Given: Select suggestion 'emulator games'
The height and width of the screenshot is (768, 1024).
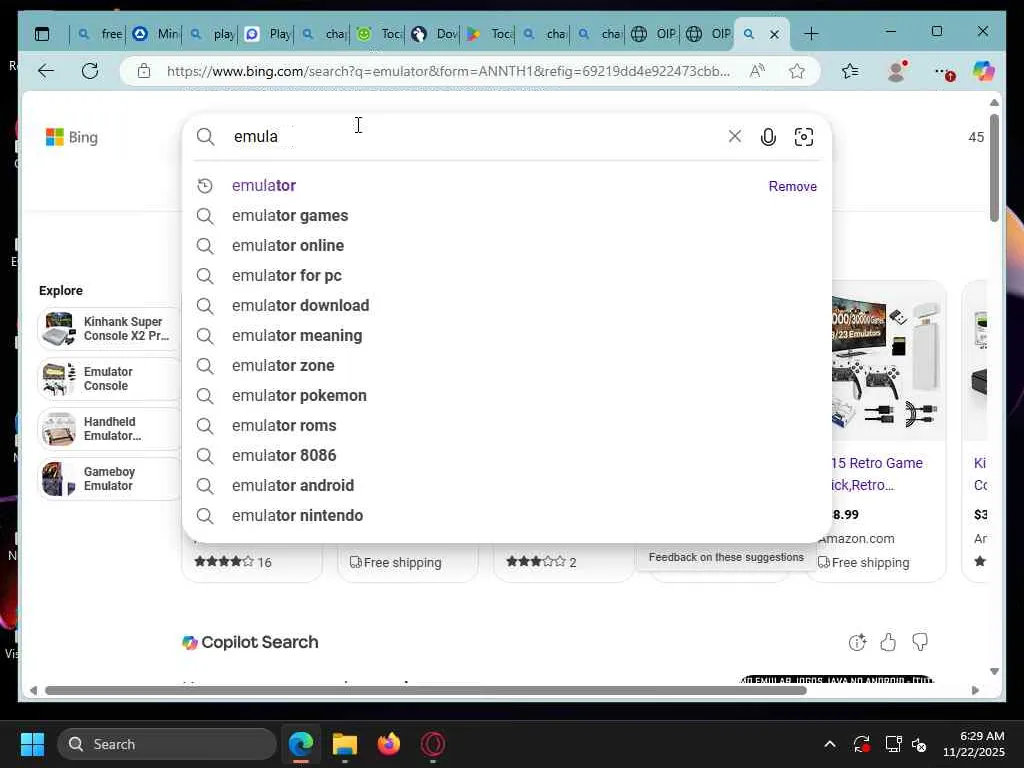Looking at the screenshot, I should pos(506,216).
